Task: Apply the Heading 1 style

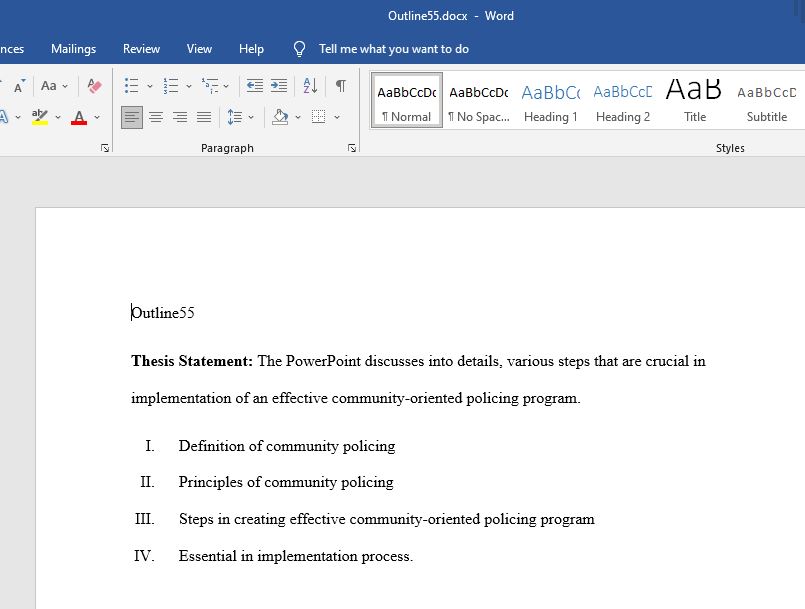Action: tap(550, 100)
